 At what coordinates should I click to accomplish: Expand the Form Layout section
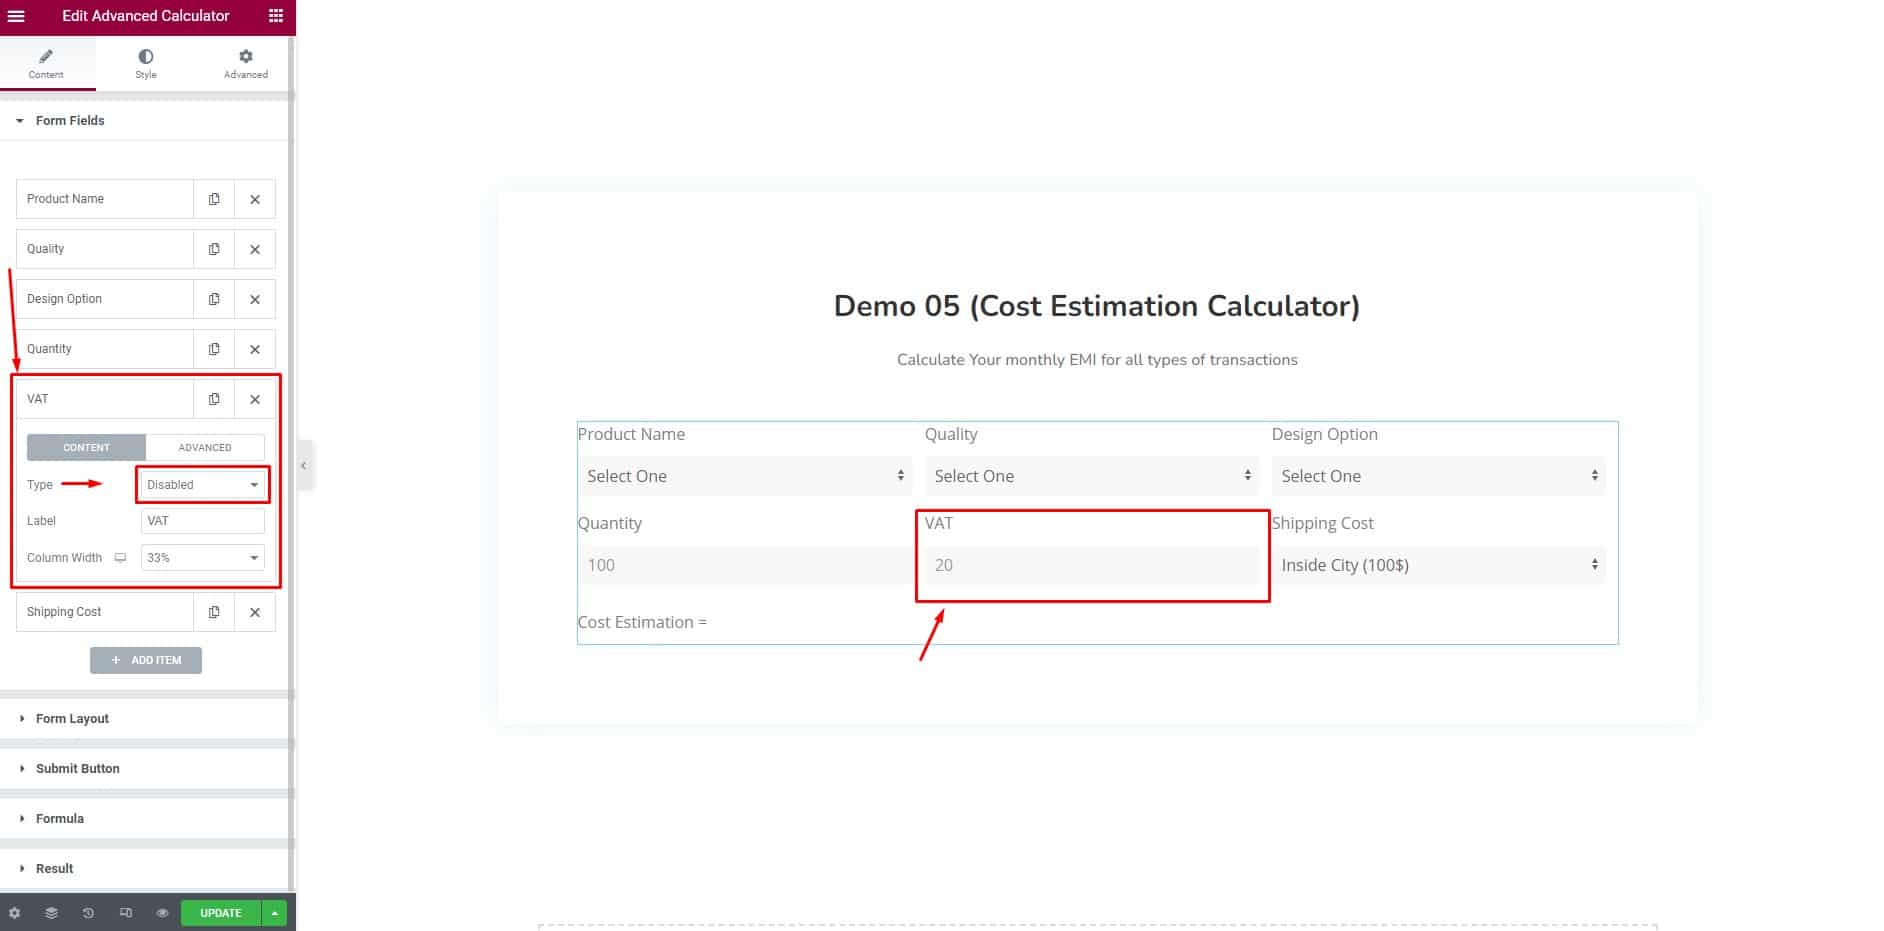coord(72,718)
